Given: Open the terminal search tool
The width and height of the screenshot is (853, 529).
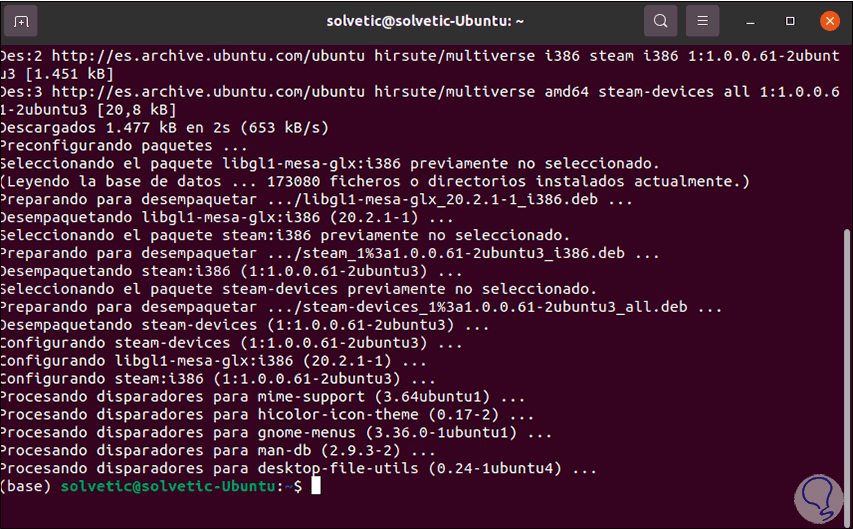Looking at the screenshot, I should click(x=660, y=21).
